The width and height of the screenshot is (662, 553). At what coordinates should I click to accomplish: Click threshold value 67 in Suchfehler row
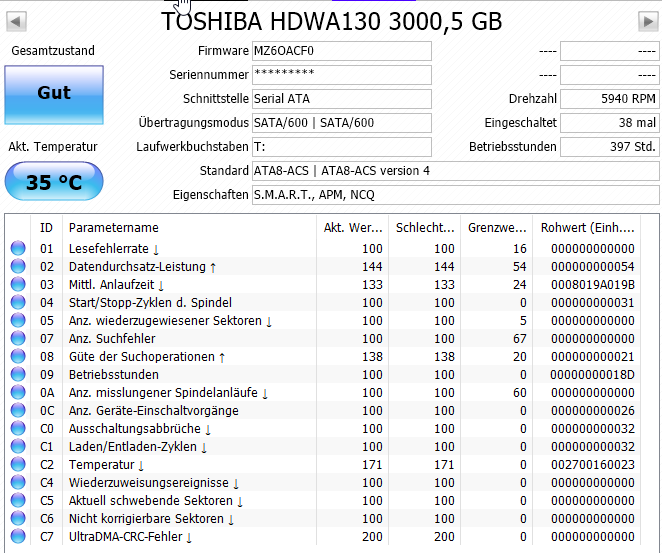[x=520, y=339]
